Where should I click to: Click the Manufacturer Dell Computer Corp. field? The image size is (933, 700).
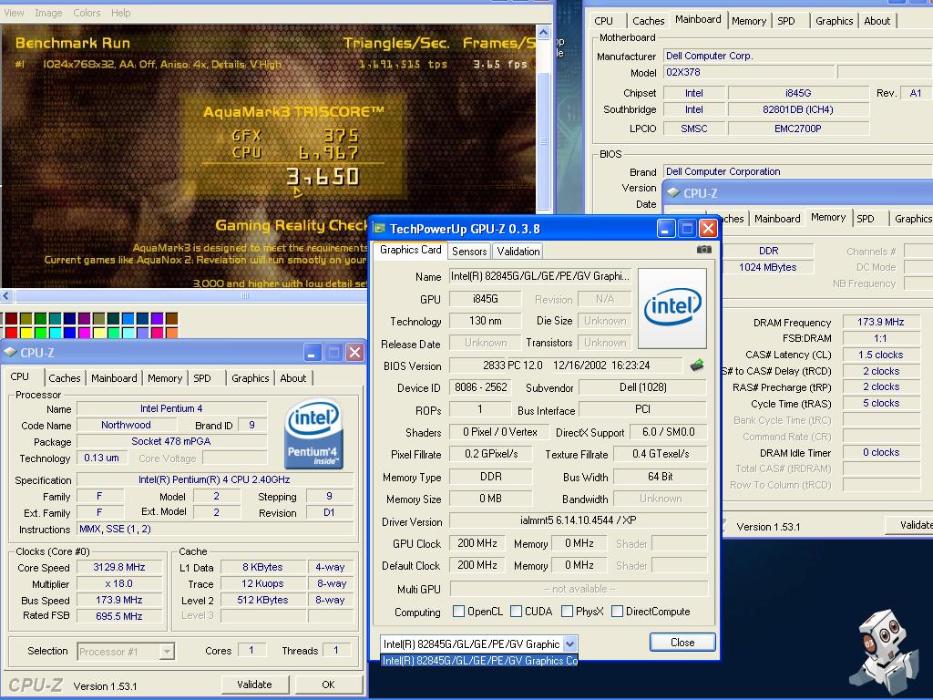click(x=797, y=56)
